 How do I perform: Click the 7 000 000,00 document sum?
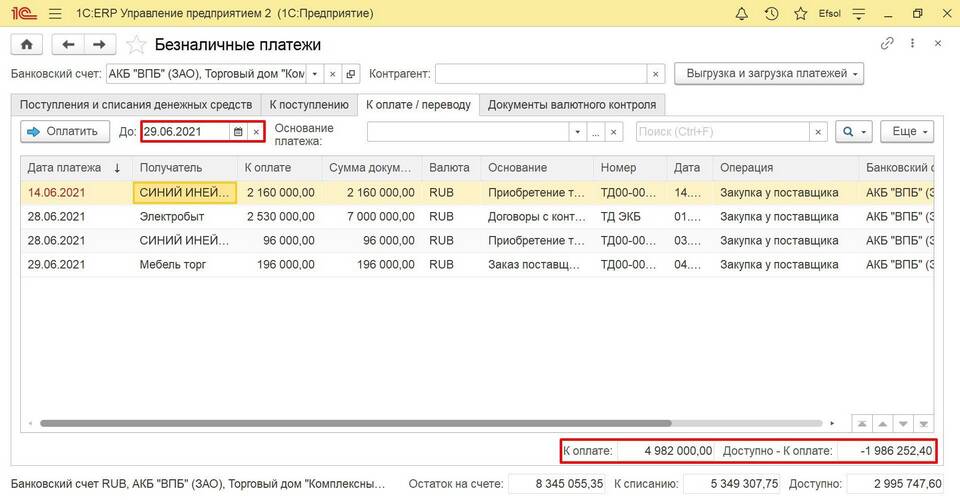(x=372, y=217)
